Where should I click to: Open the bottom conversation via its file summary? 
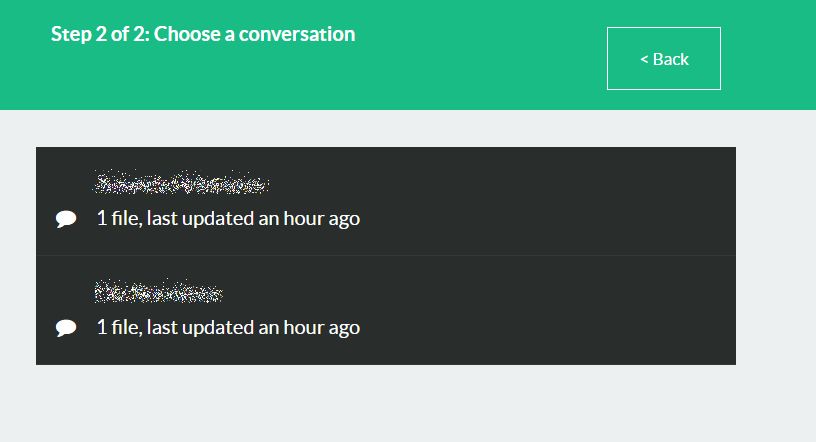[228, 327]
